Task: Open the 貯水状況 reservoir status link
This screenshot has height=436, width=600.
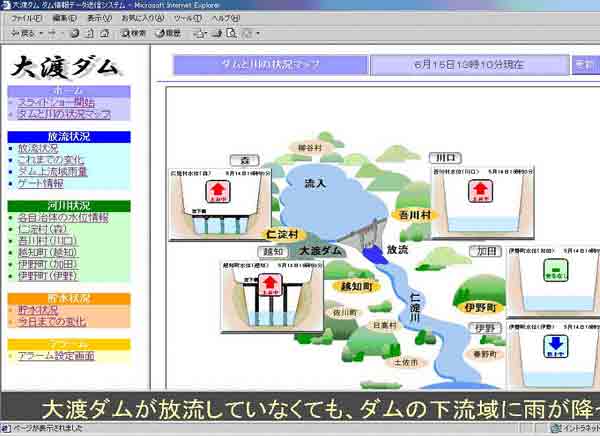Action: 38,310
